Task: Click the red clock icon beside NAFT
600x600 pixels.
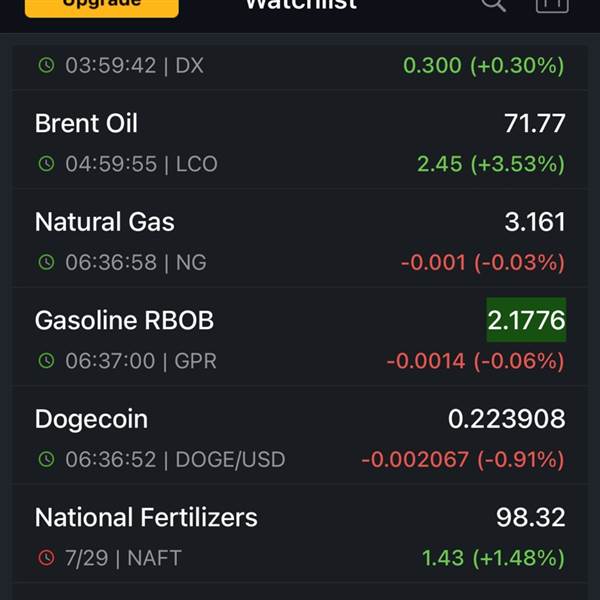Action: coord(46,558)
